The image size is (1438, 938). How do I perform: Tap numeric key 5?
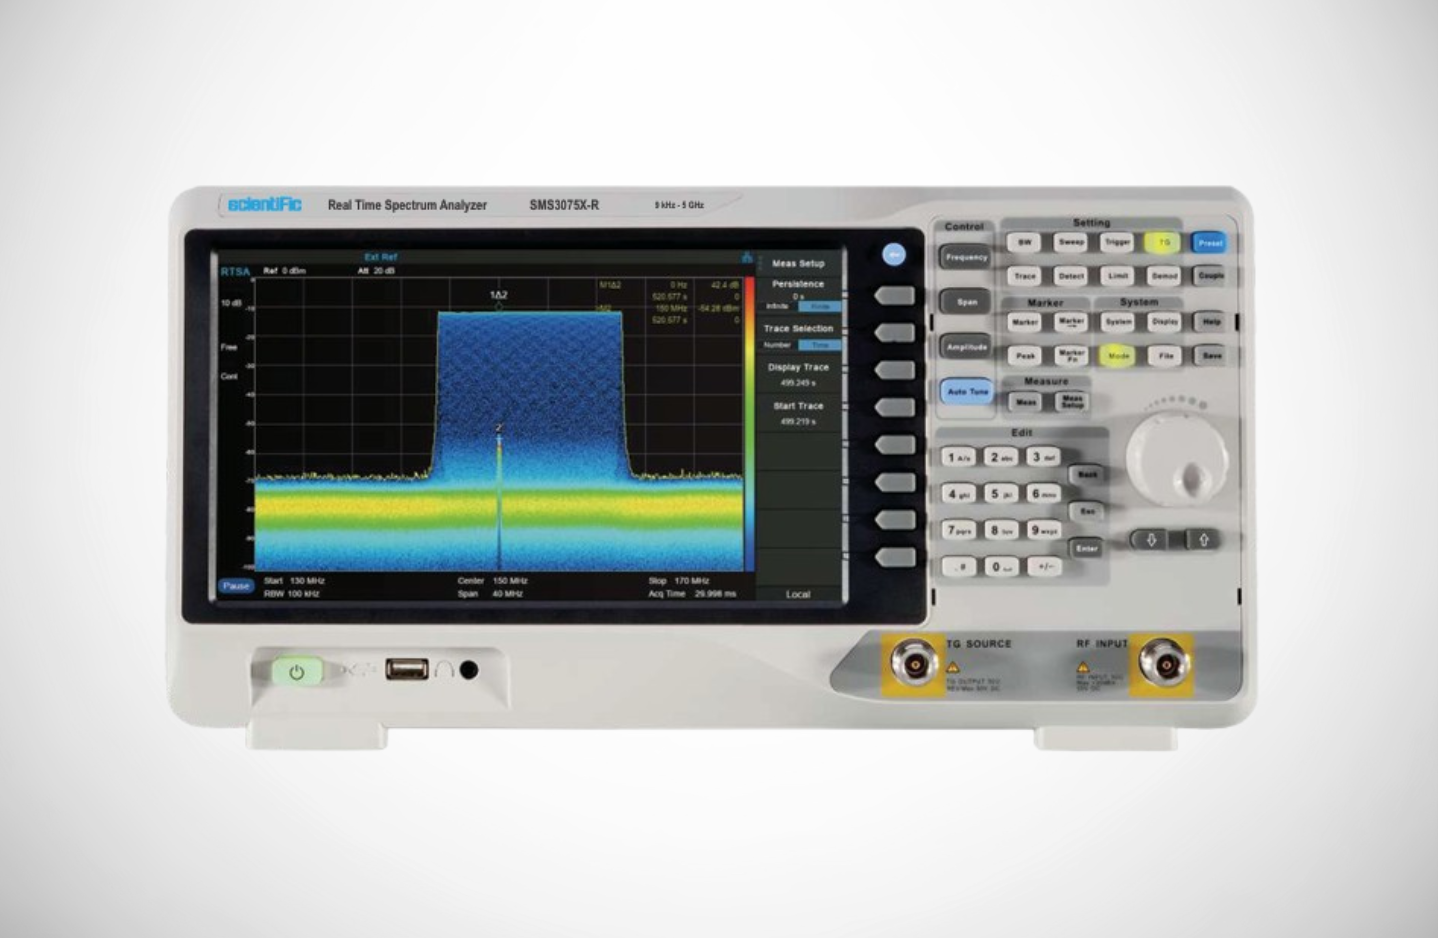pyautogui.click(x=1001, y=494)
